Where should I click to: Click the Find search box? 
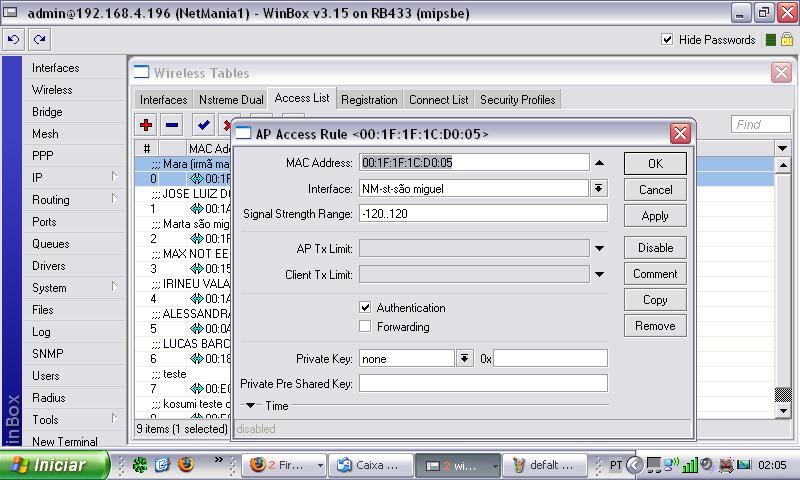pos(760,124)
